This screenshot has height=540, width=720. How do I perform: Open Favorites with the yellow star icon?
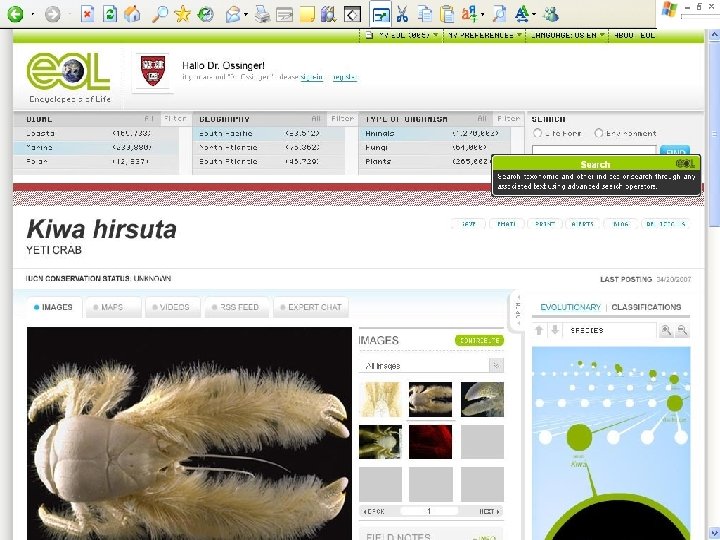[x=182, y=14]
